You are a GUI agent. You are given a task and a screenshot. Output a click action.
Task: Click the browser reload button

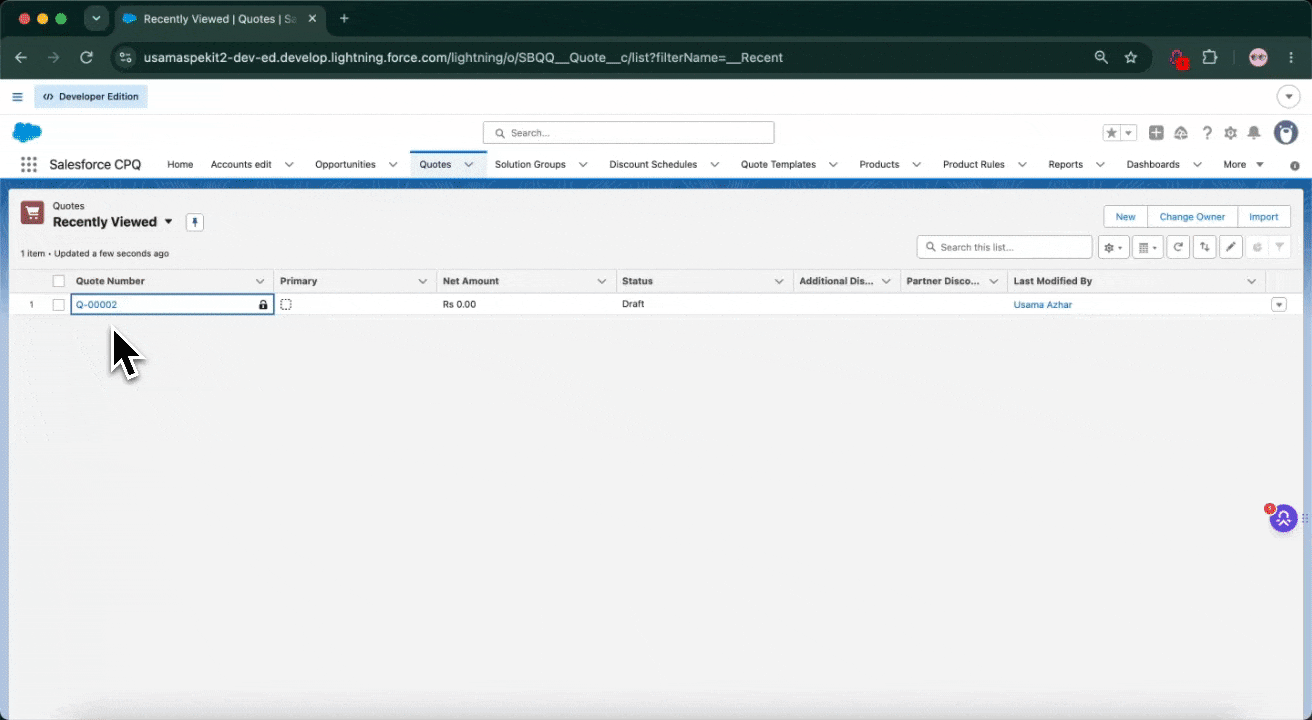coord(87,58)
